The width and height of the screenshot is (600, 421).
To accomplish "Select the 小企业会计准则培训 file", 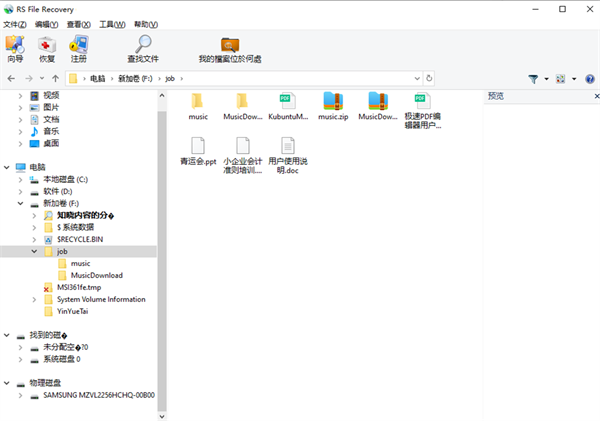I will (x=243, y=155).
